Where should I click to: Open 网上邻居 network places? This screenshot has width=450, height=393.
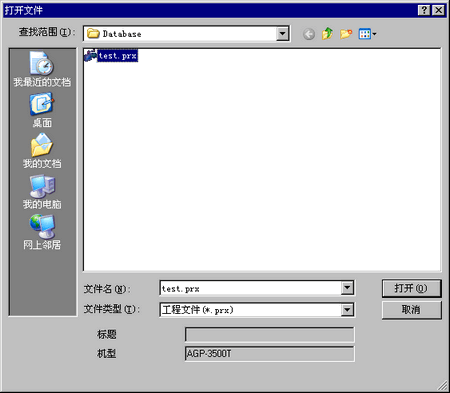tap(42, 232)
